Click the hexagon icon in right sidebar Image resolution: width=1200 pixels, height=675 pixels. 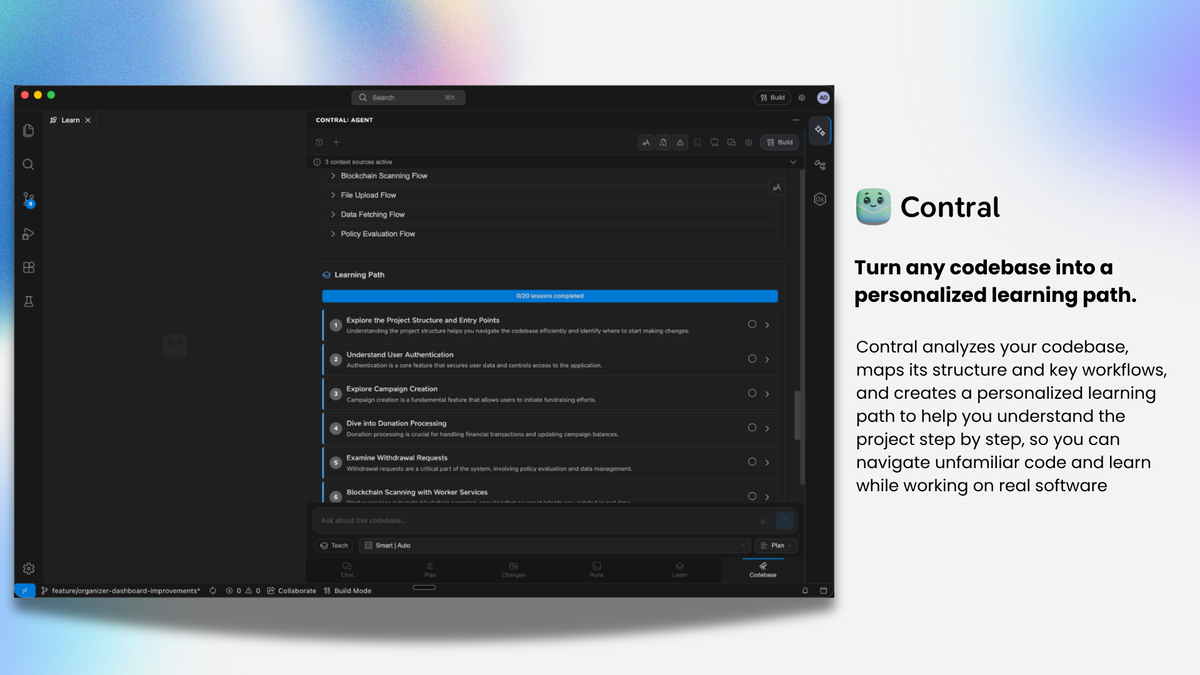pos(820,199)
